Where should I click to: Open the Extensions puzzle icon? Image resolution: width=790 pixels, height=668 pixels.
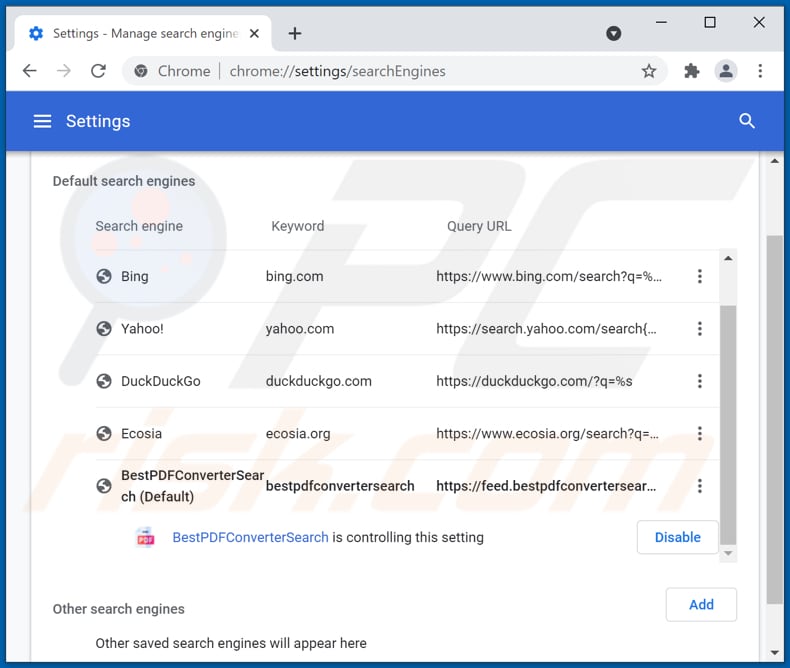tap(692, 71)
